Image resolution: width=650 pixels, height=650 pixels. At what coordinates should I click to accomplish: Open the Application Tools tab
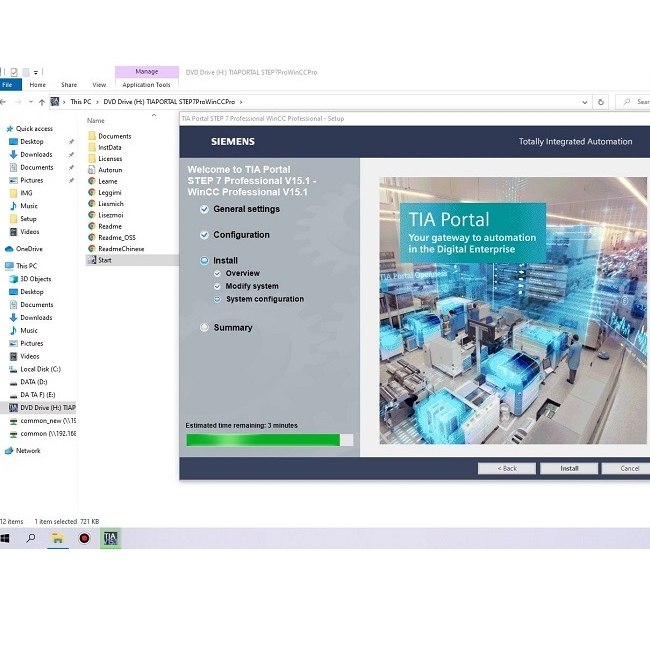[x=146, y=85]
